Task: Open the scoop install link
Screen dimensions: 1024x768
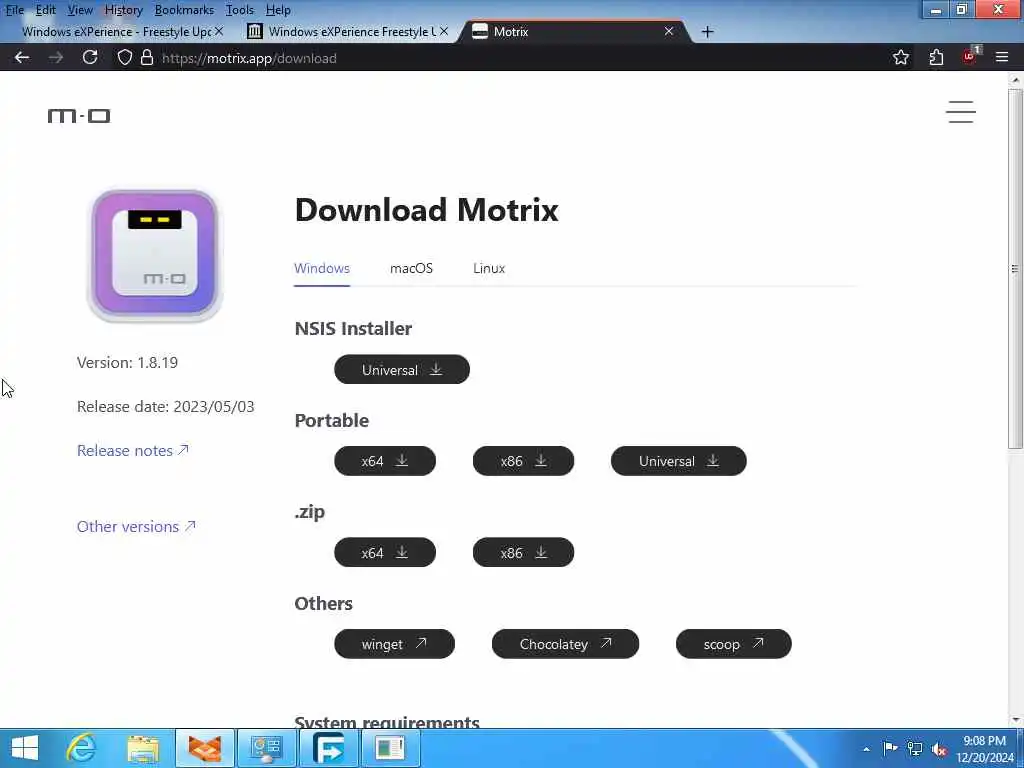Action: pos(733,644)
